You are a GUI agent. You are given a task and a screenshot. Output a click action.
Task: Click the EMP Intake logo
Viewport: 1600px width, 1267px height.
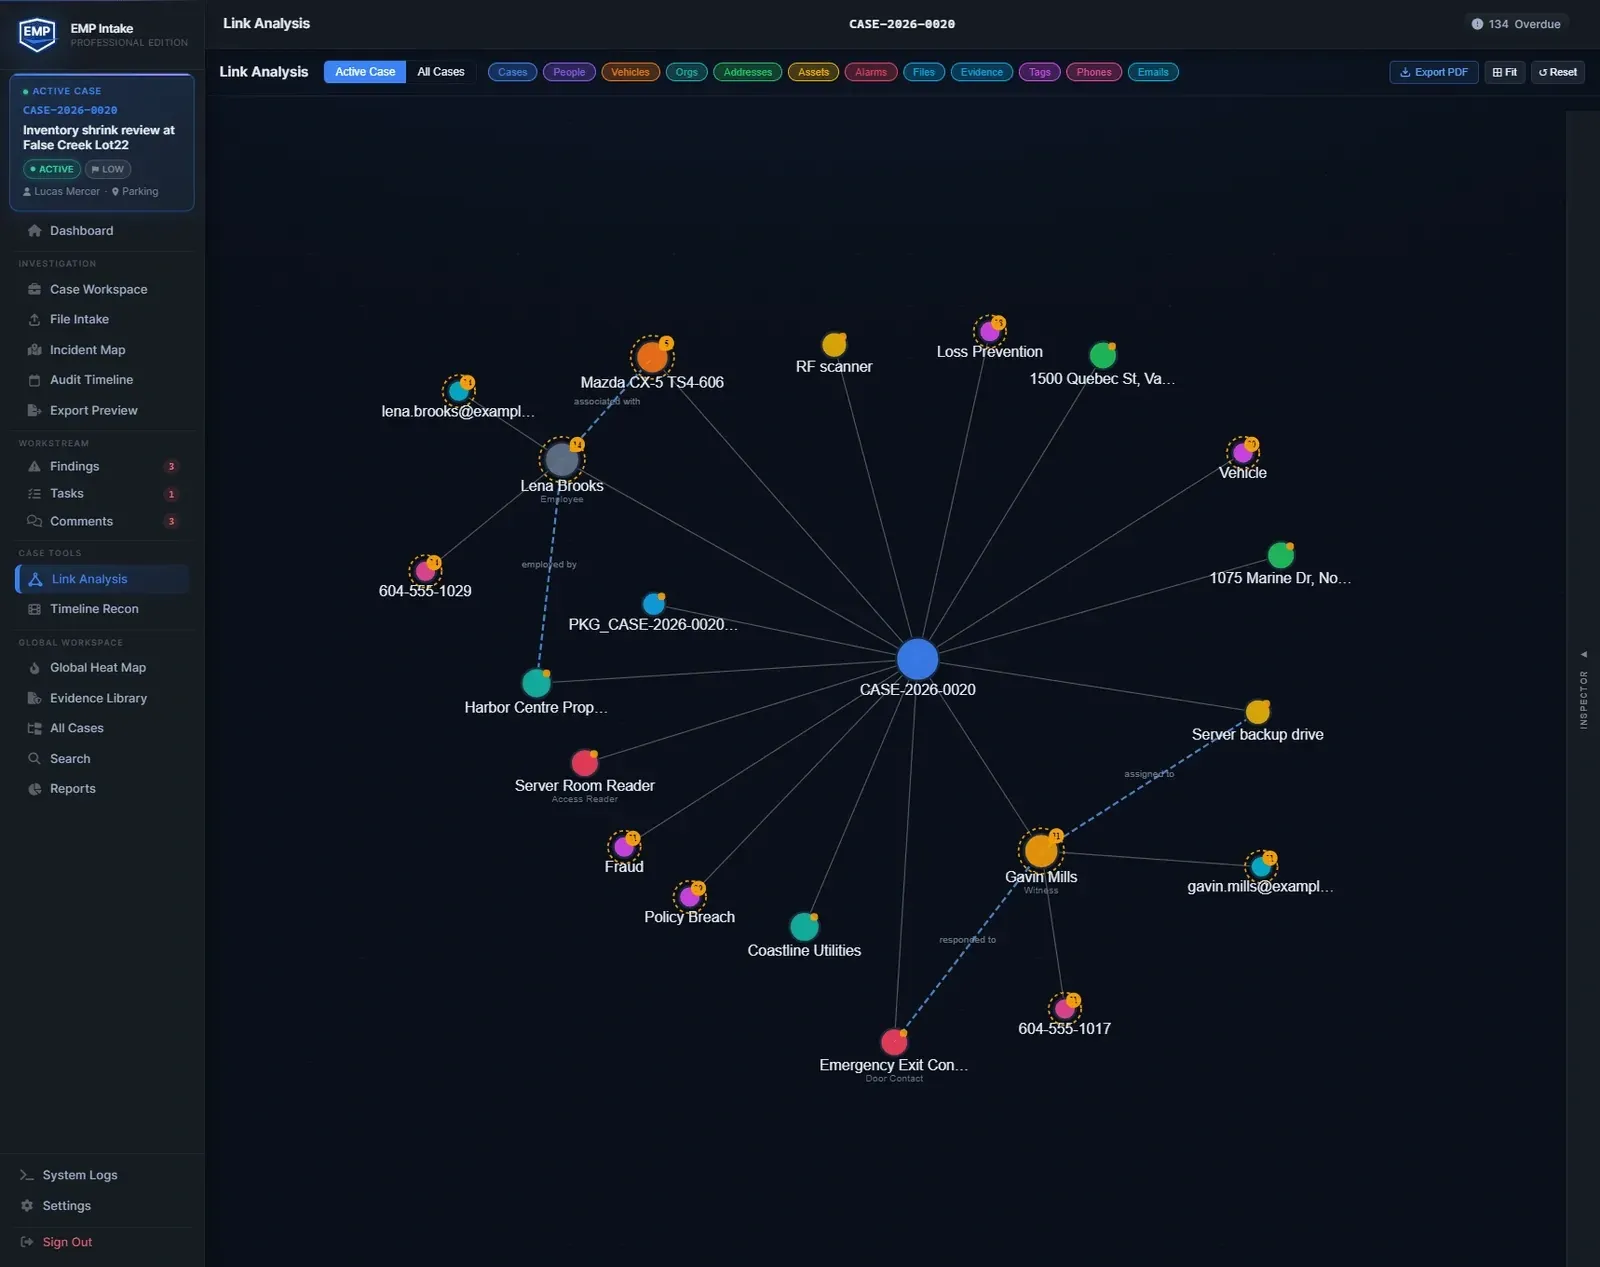37,34
